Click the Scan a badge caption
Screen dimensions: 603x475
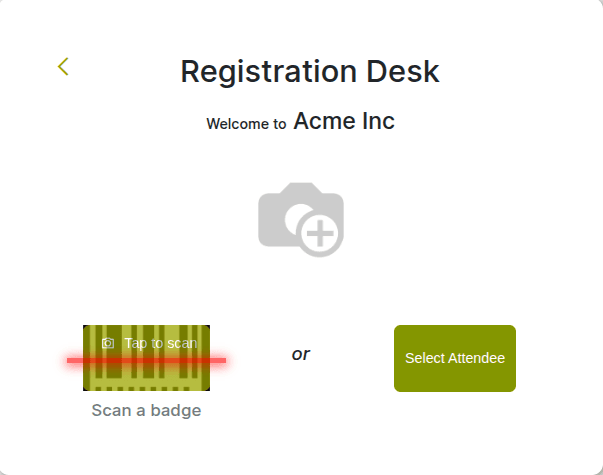pos(147,410)
